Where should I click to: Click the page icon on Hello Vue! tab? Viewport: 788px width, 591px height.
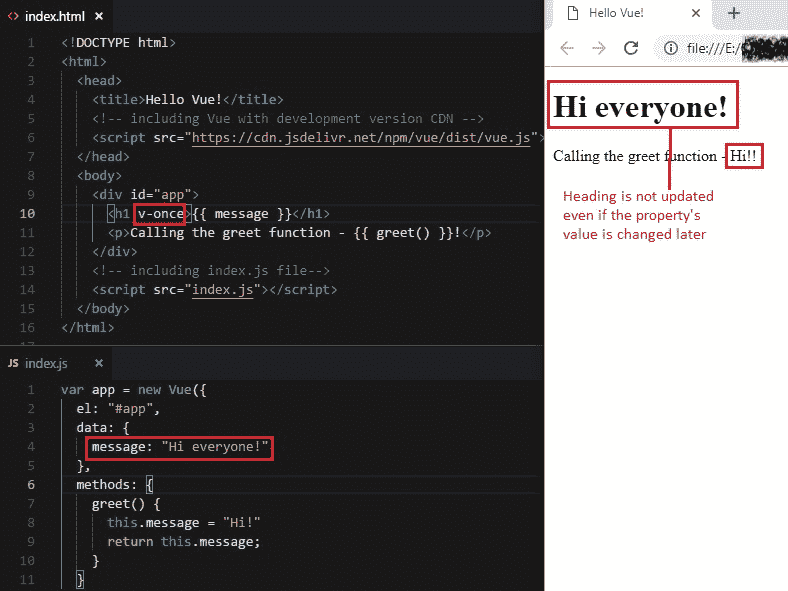pyautogui.click(x=572, y=13)
